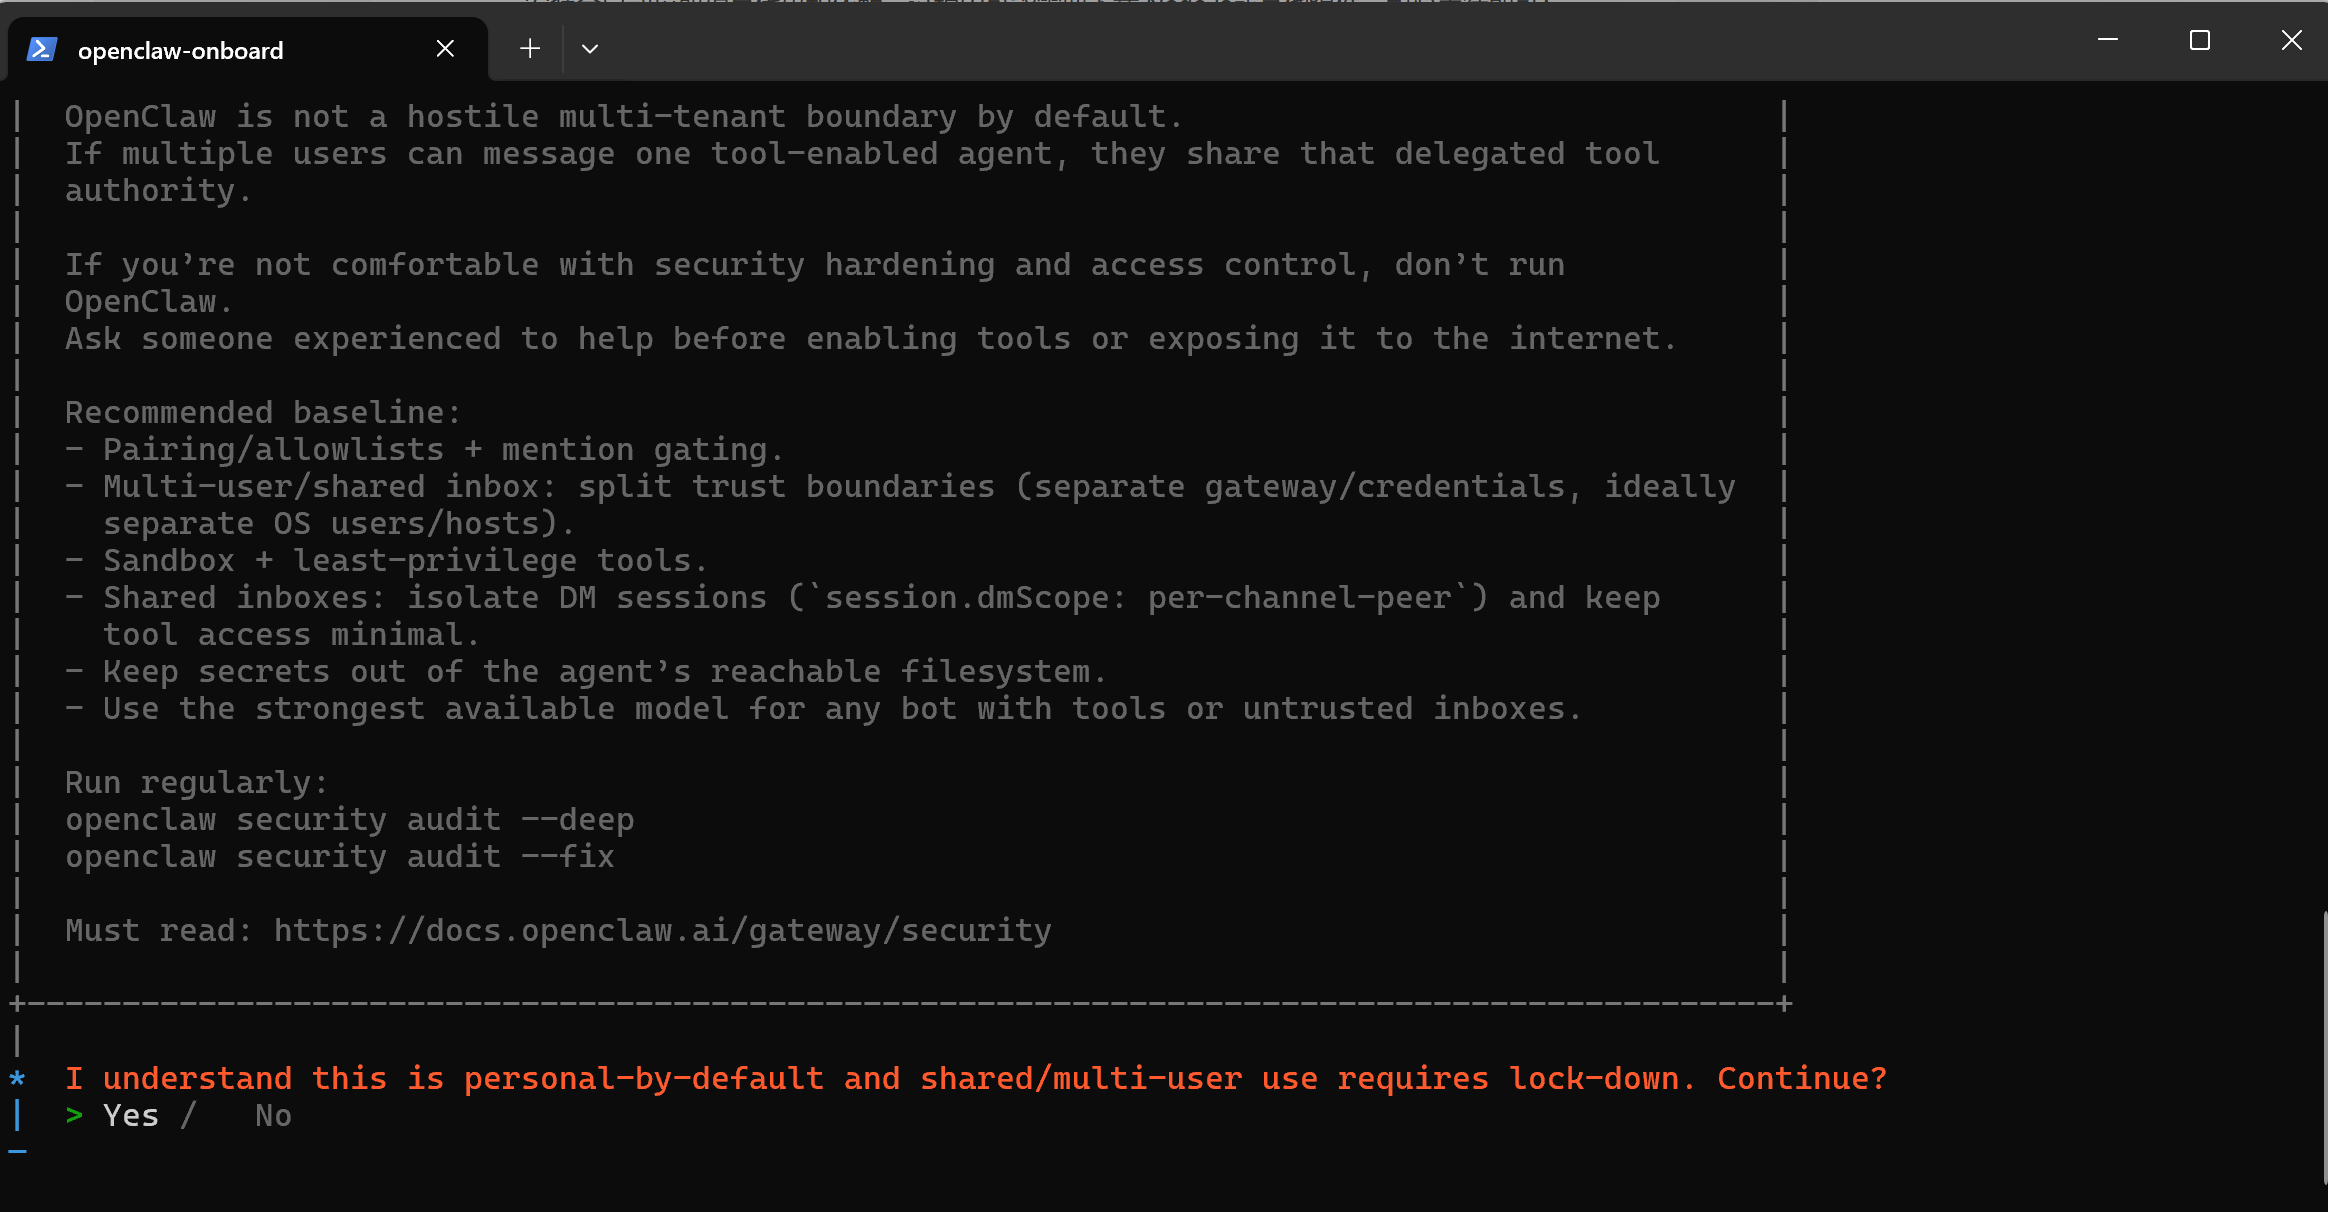The height and width of the screenshot is (1212, 2328).
Task: Click the 'Run regularly:' heading line
Action: [x=196, y=782]
